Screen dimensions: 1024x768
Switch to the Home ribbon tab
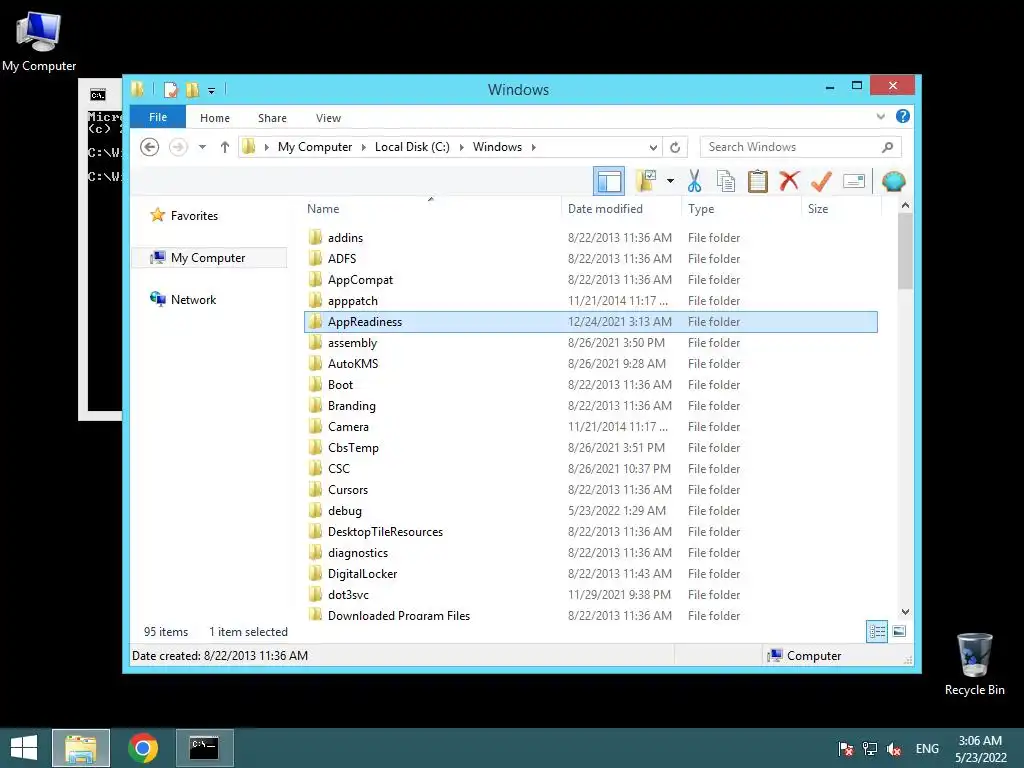tap(215, 118)
